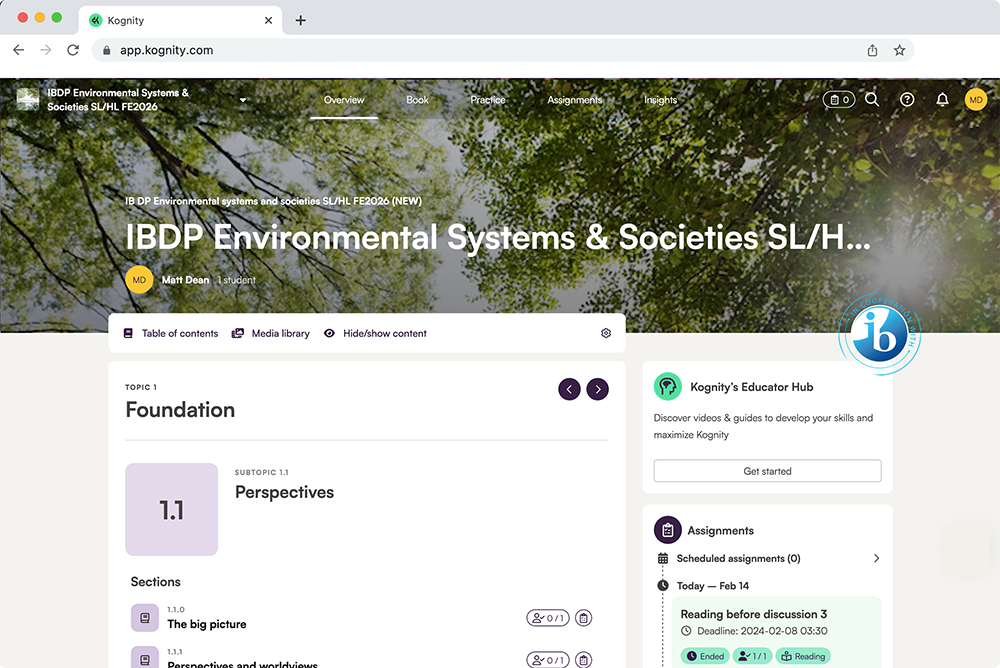Click the settings gear on the content bar
Screen dimensions: 1000x668
(x=605, y=333)
